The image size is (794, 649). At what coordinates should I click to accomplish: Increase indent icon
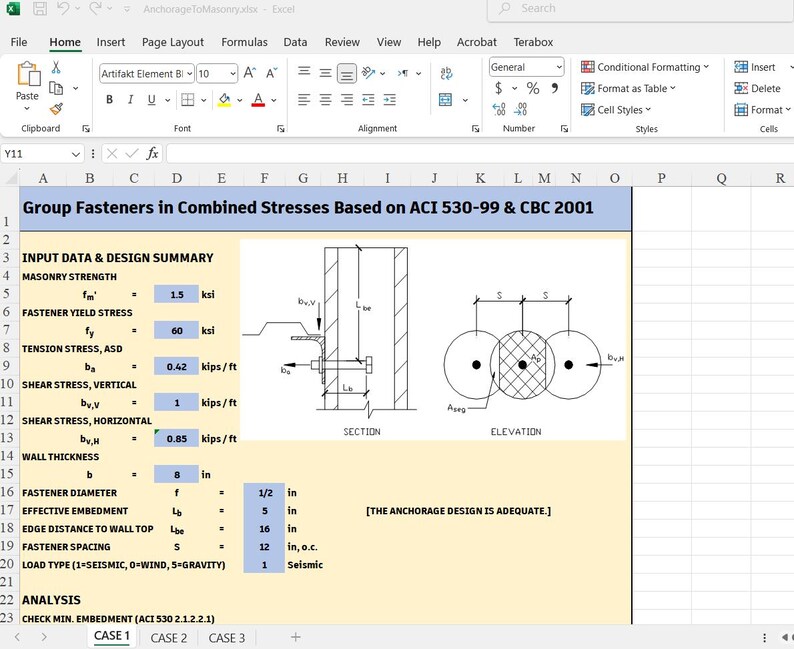pos(389,100)
